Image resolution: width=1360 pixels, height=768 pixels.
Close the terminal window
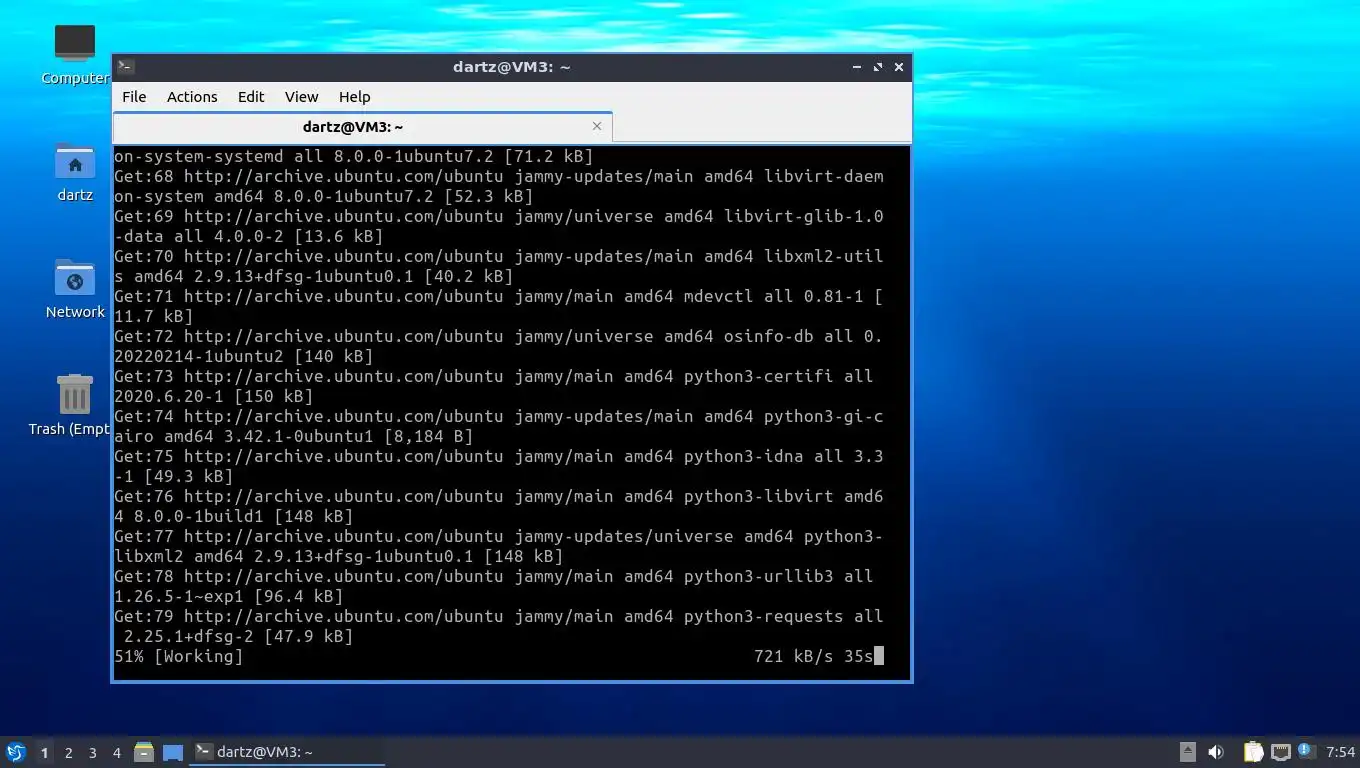point(899,67)
